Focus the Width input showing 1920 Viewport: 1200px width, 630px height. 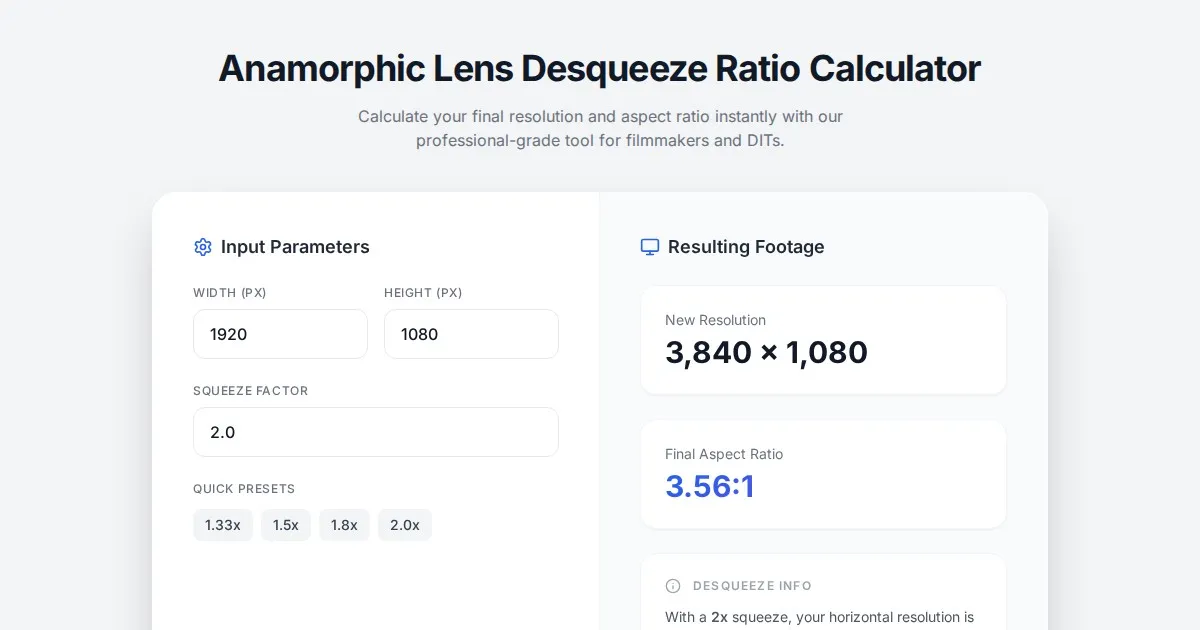280,334
